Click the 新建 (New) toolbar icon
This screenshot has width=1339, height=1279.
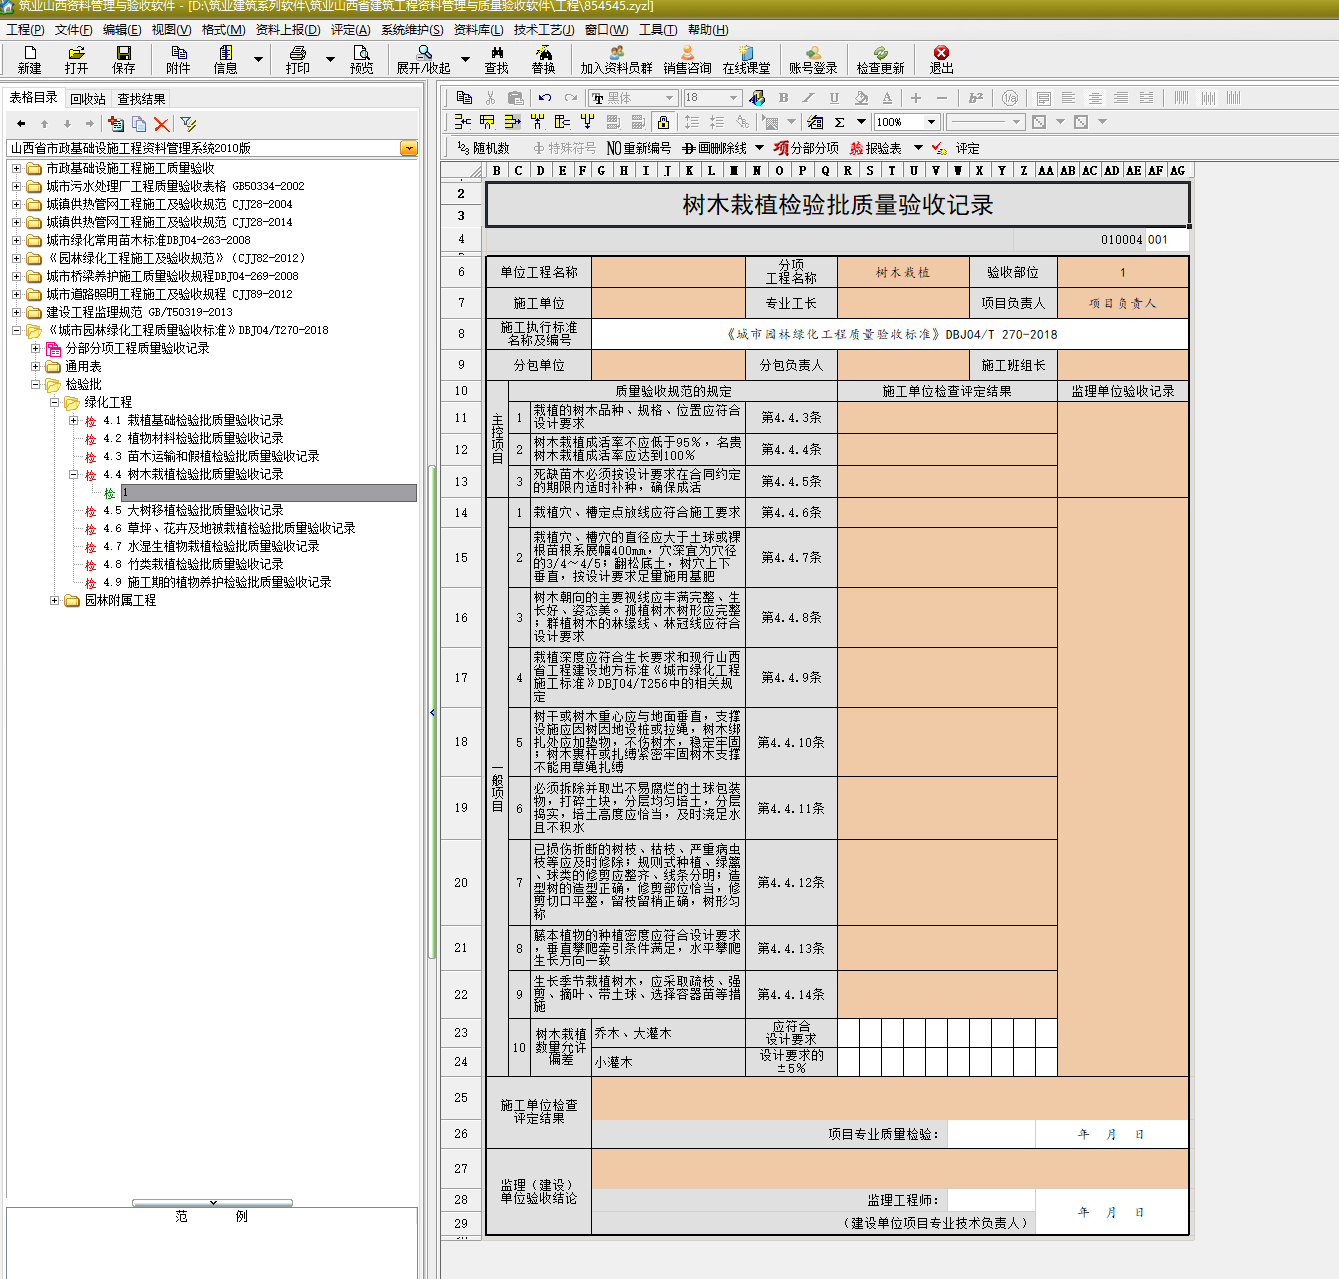point(29,60)
